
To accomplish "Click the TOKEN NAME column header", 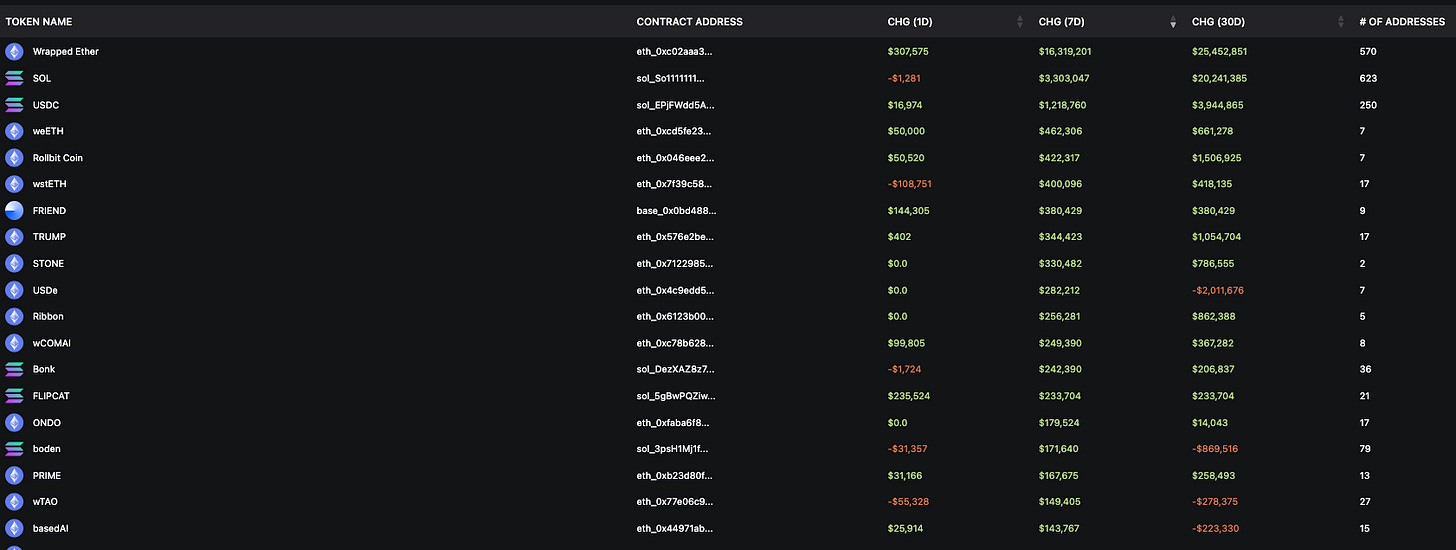I will 39,22.
